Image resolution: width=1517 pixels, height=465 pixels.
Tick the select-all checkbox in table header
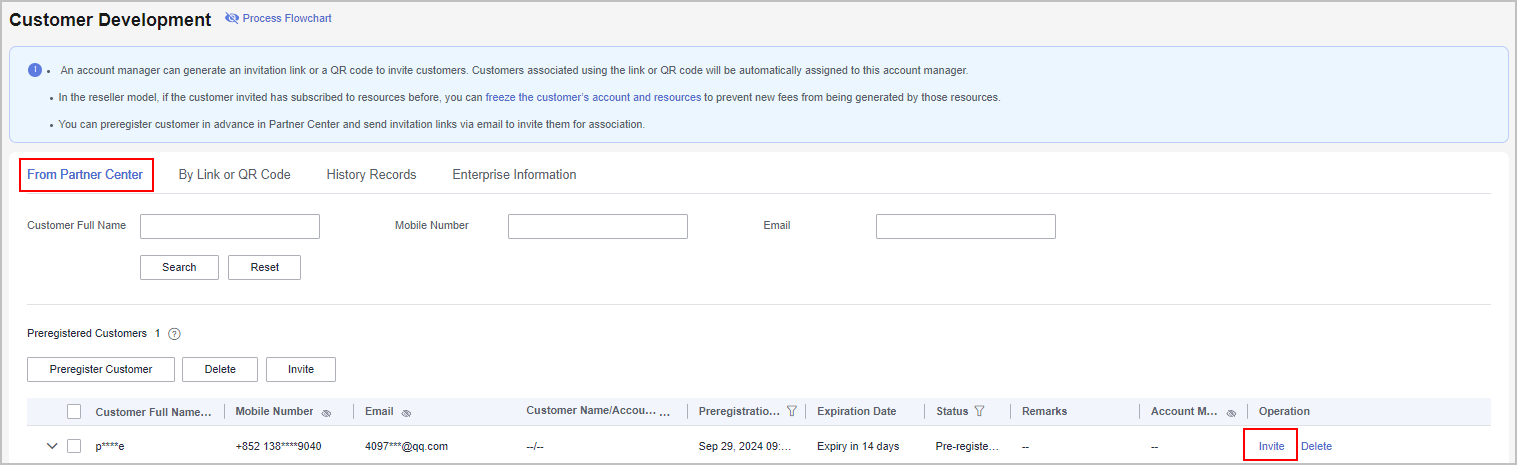click(x=74, y=411)
